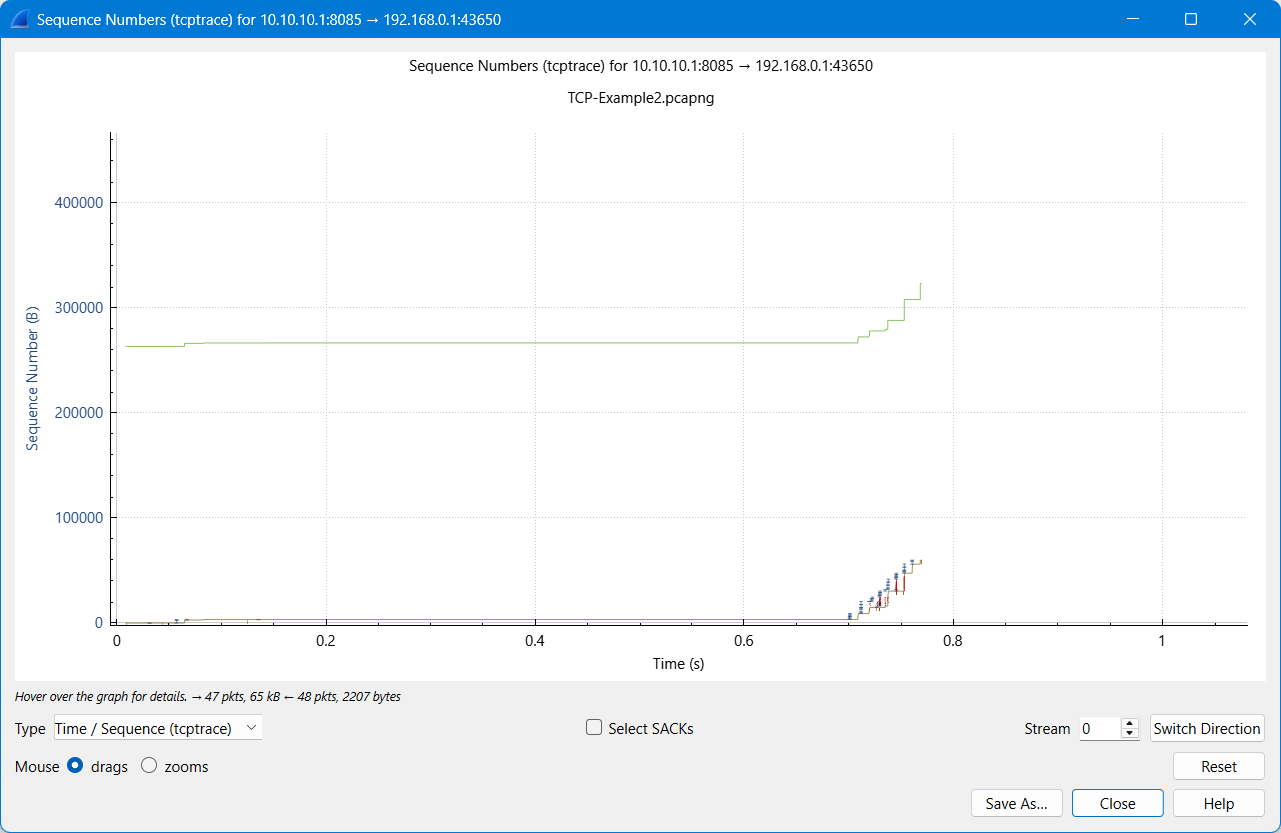Click the Switch Direction button
The height and width of the screenshot is (833, 1281).
point(1207,728)
